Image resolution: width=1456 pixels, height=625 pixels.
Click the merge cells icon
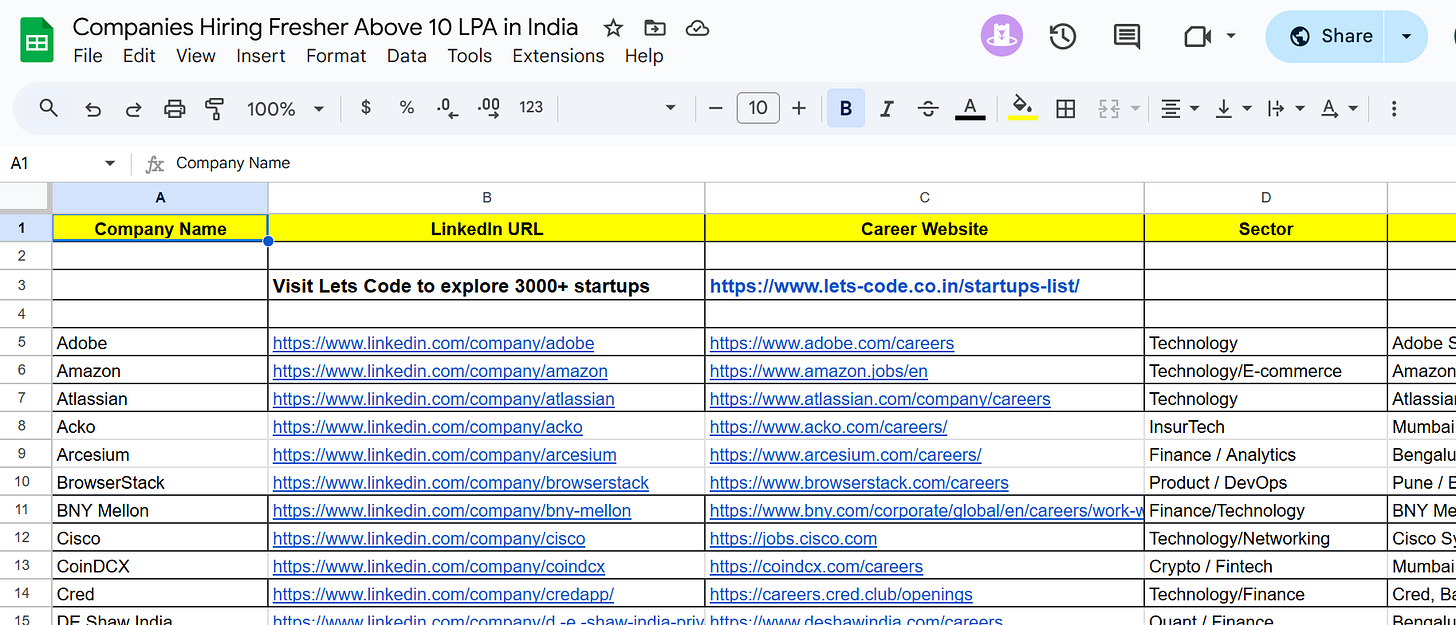click(1108, 109)
